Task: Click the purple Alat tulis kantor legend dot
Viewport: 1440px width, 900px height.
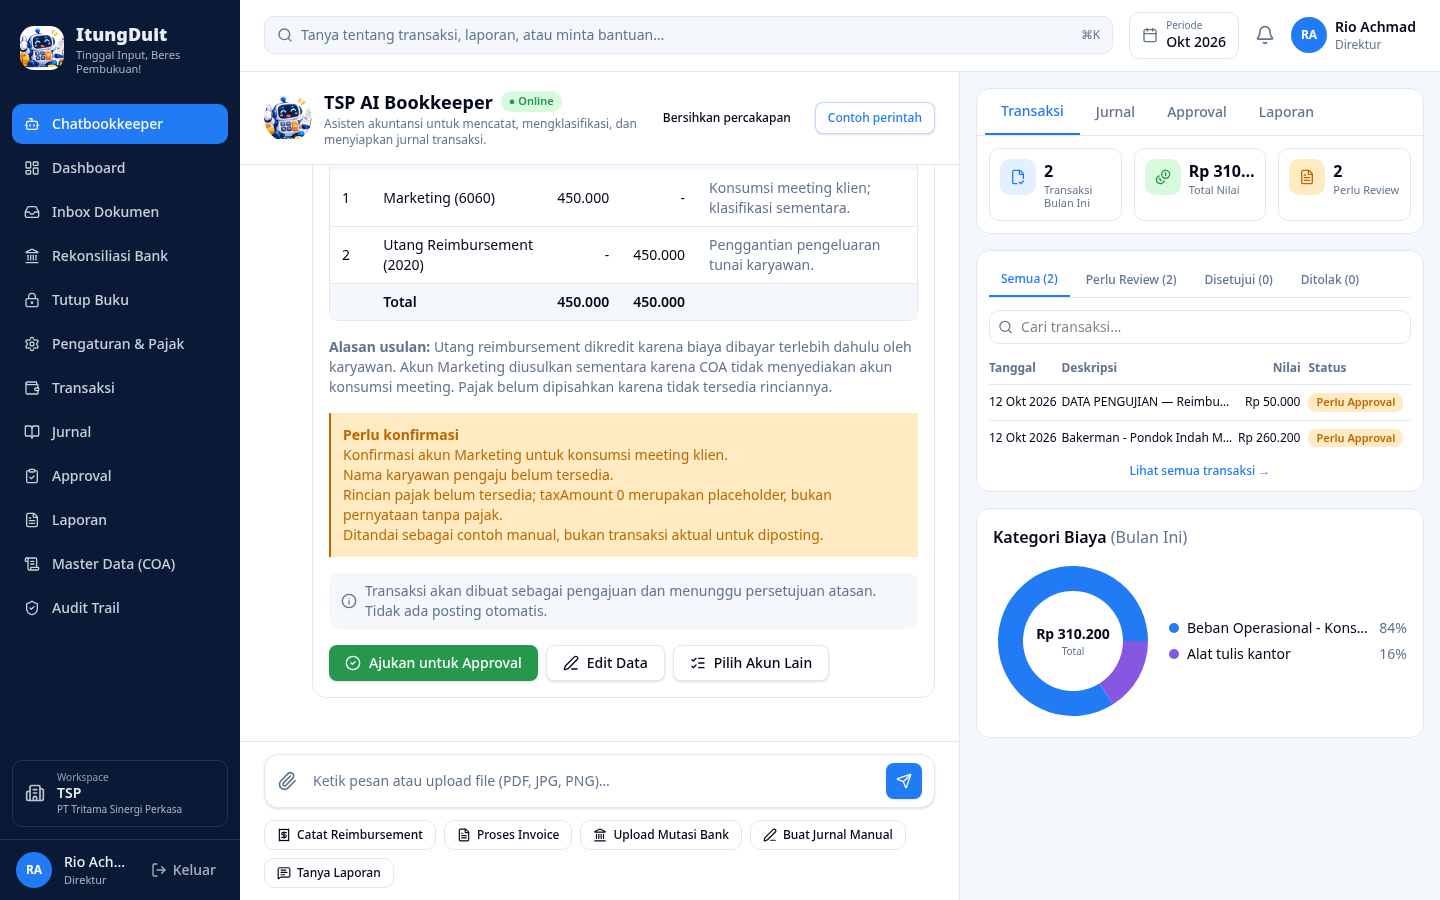Action: click(1174, 654)
